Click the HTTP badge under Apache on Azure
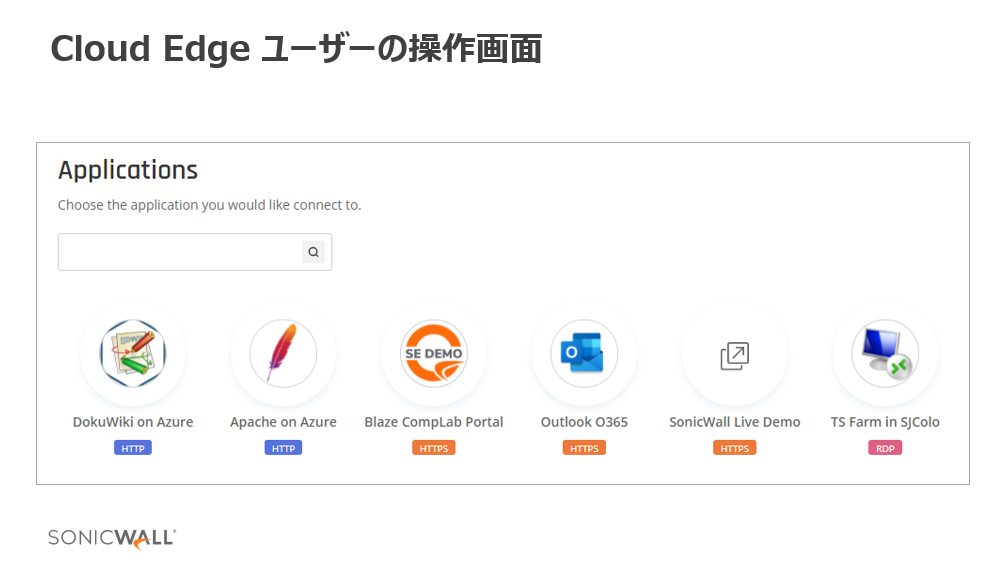Image resolution: width=1008 pixels, height=562 pixels. click(284, 448)
